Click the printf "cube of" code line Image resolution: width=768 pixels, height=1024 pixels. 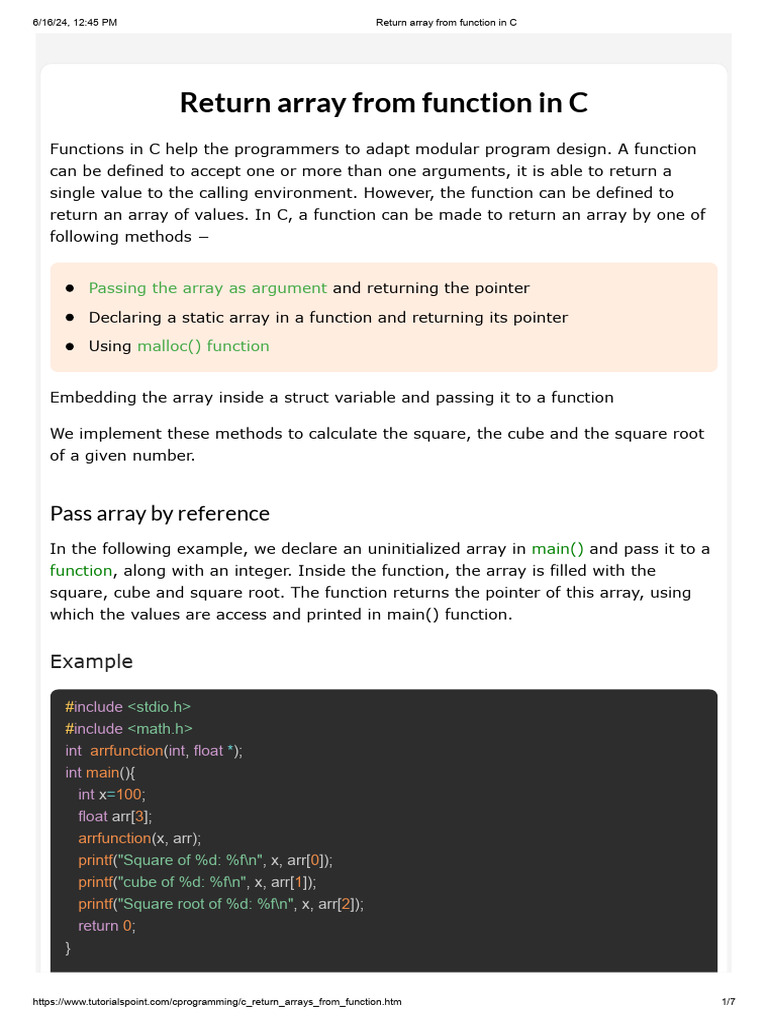click(197, 882)
